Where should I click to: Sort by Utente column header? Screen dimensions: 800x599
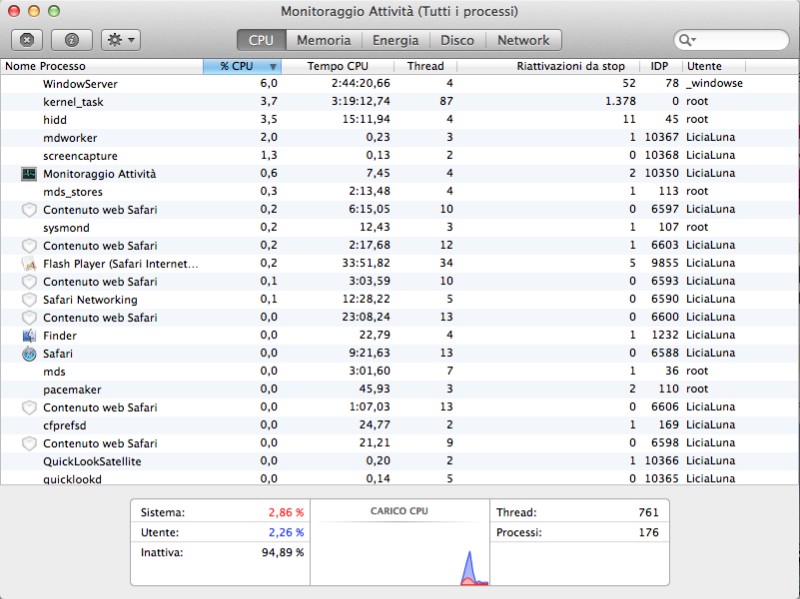tap(714, 66)
